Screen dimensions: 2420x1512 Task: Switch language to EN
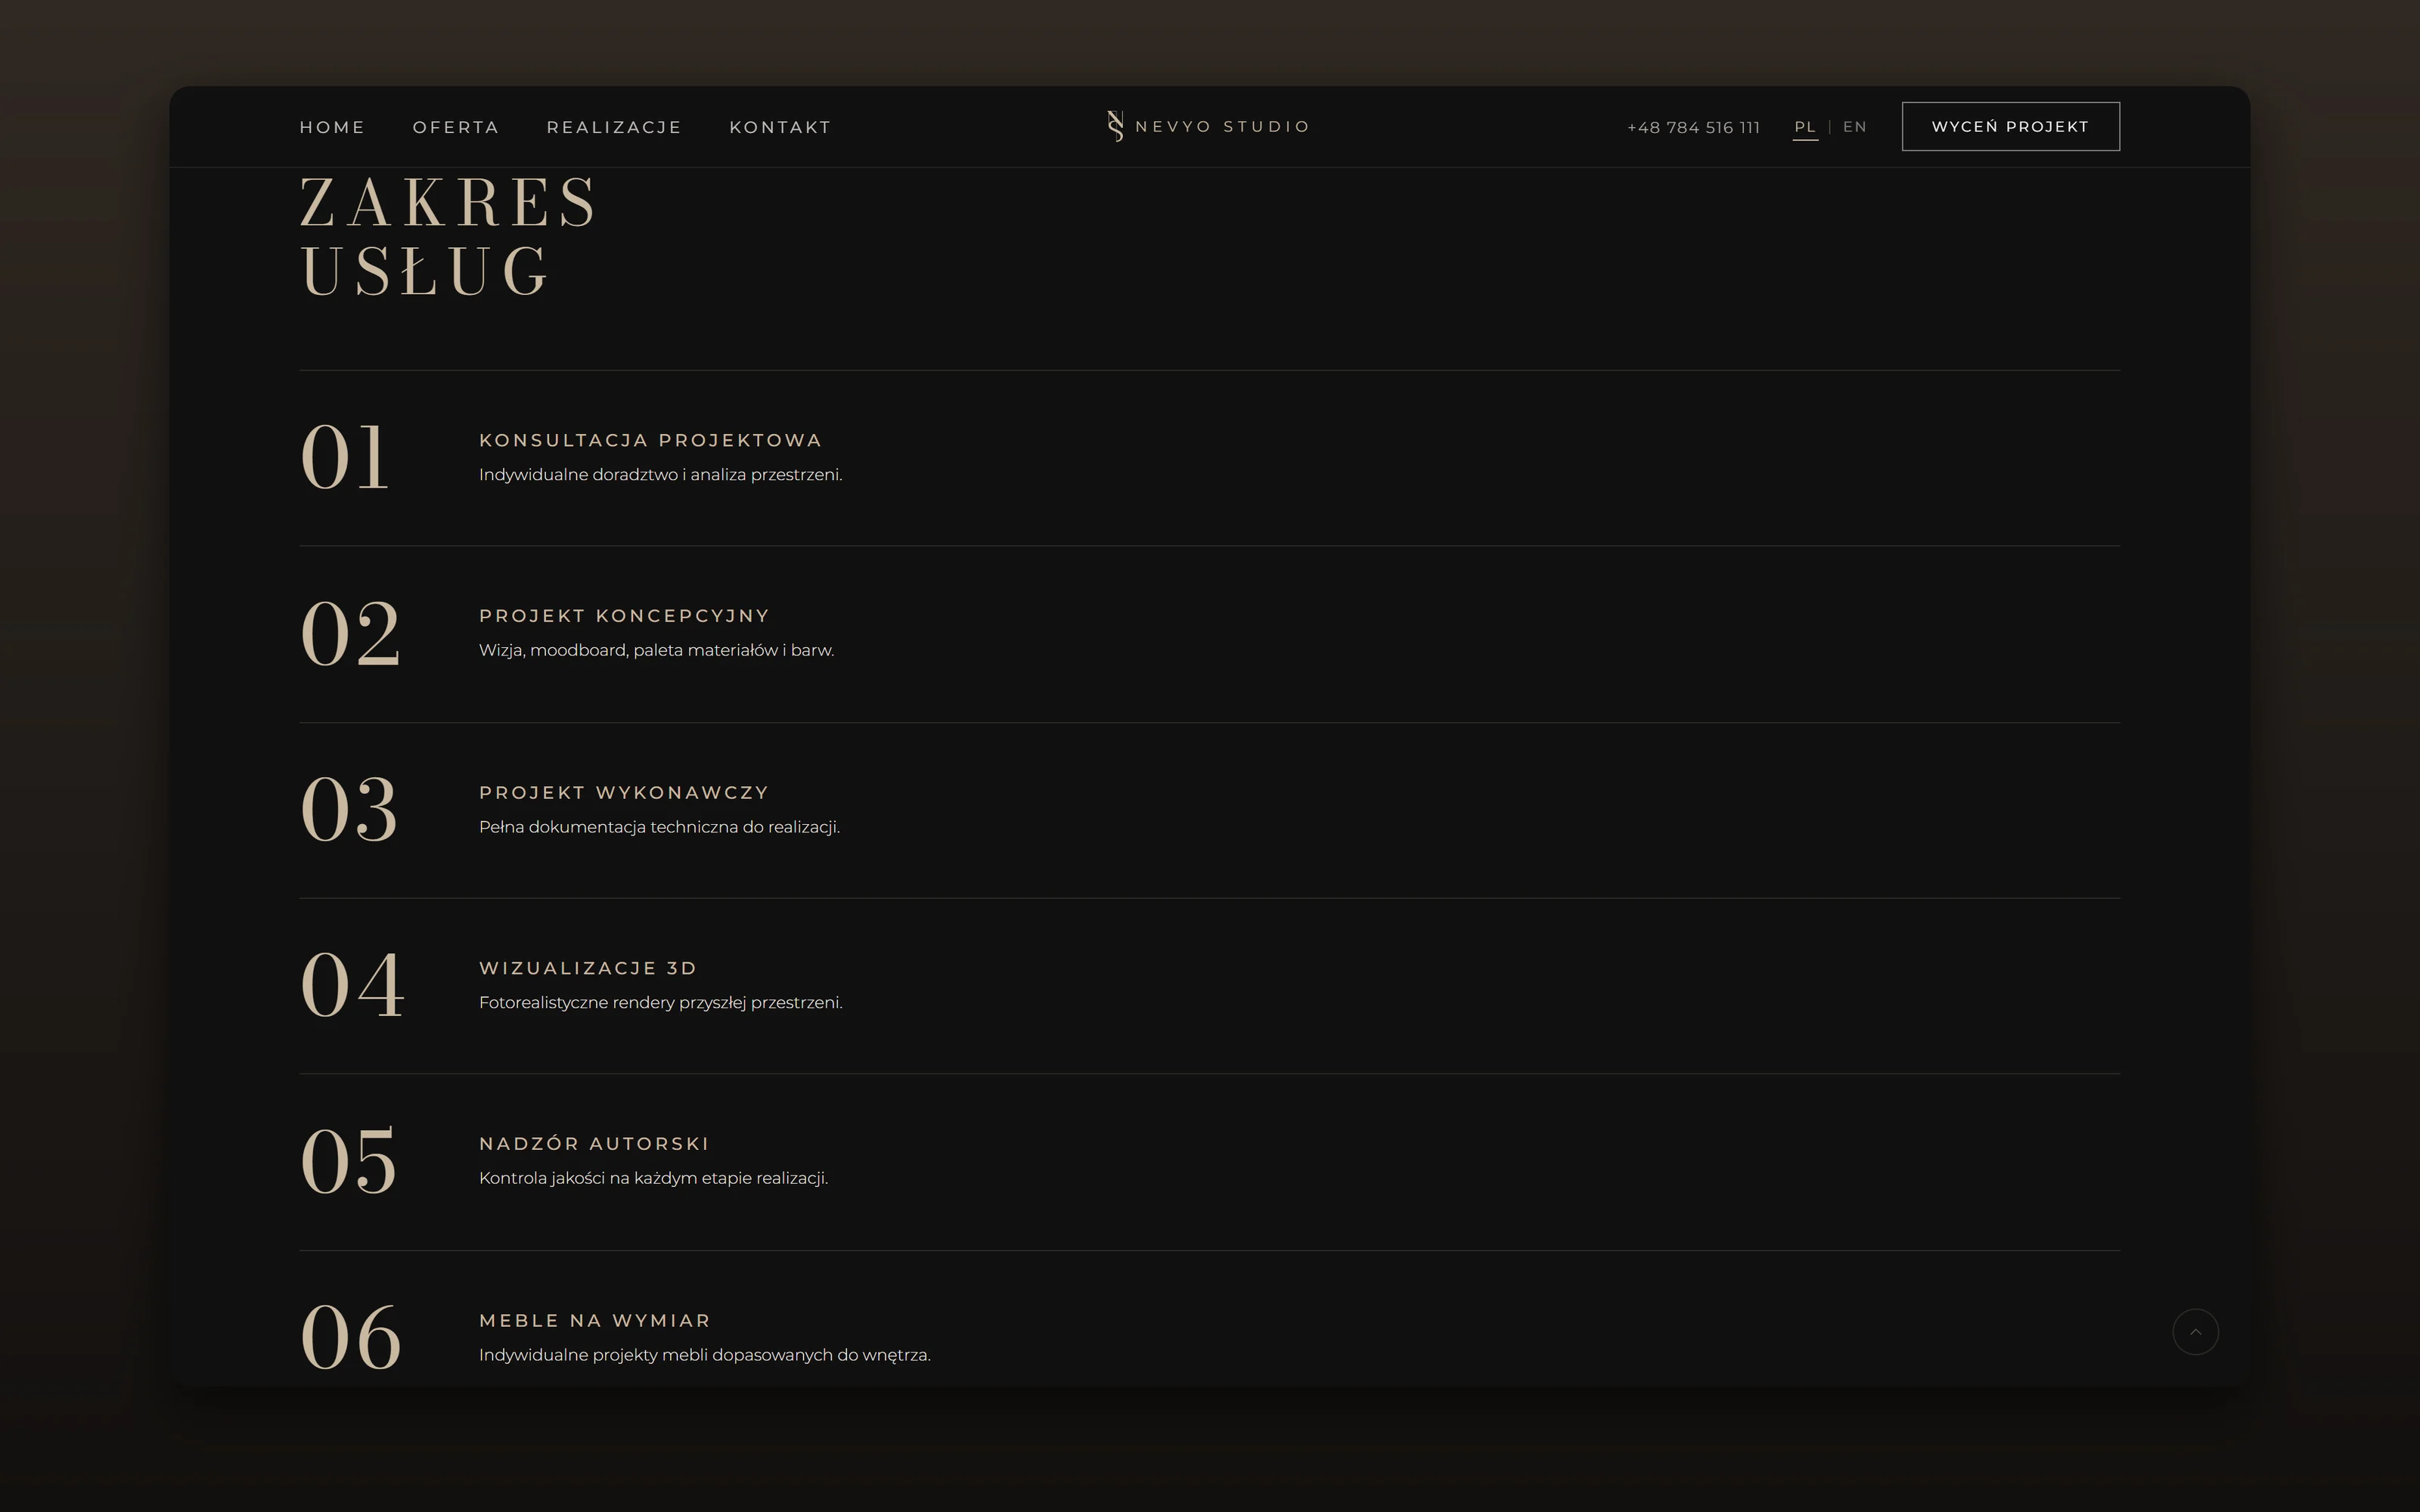(x=1855, y=127)
